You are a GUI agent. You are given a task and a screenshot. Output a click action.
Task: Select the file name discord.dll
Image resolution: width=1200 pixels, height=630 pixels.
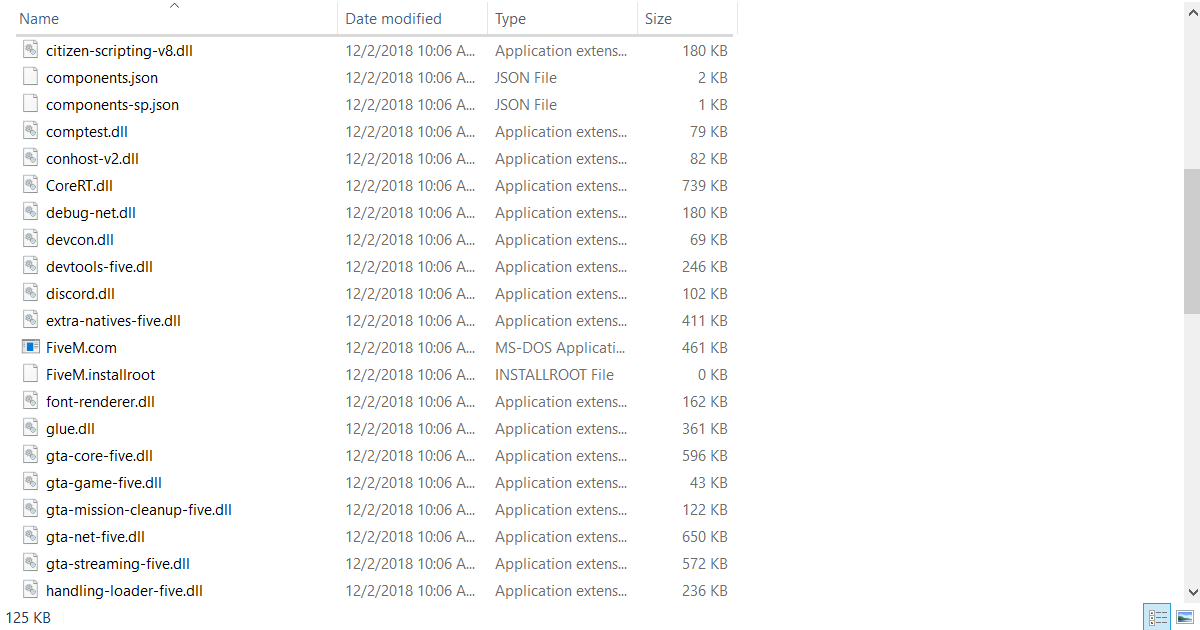coord(80,294)
